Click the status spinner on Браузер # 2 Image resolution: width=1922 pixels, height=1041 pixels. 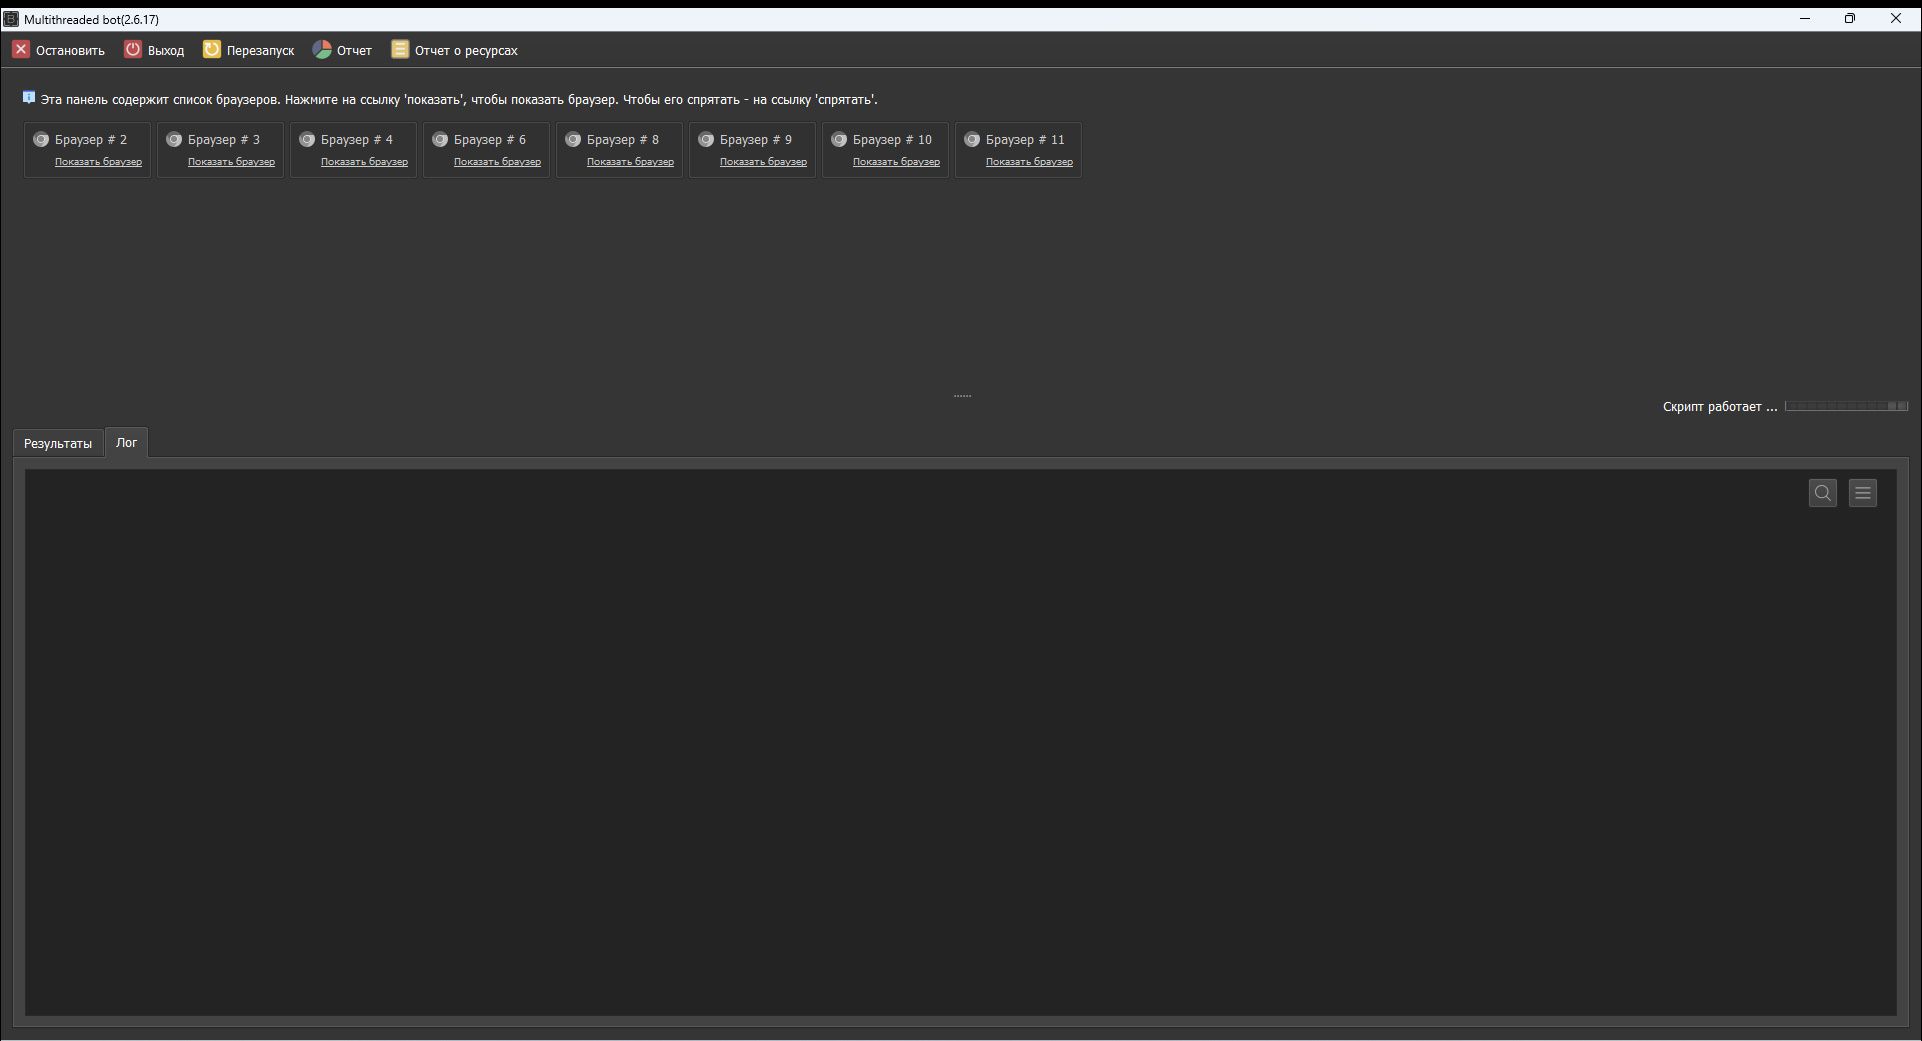(x=41, y=139)
